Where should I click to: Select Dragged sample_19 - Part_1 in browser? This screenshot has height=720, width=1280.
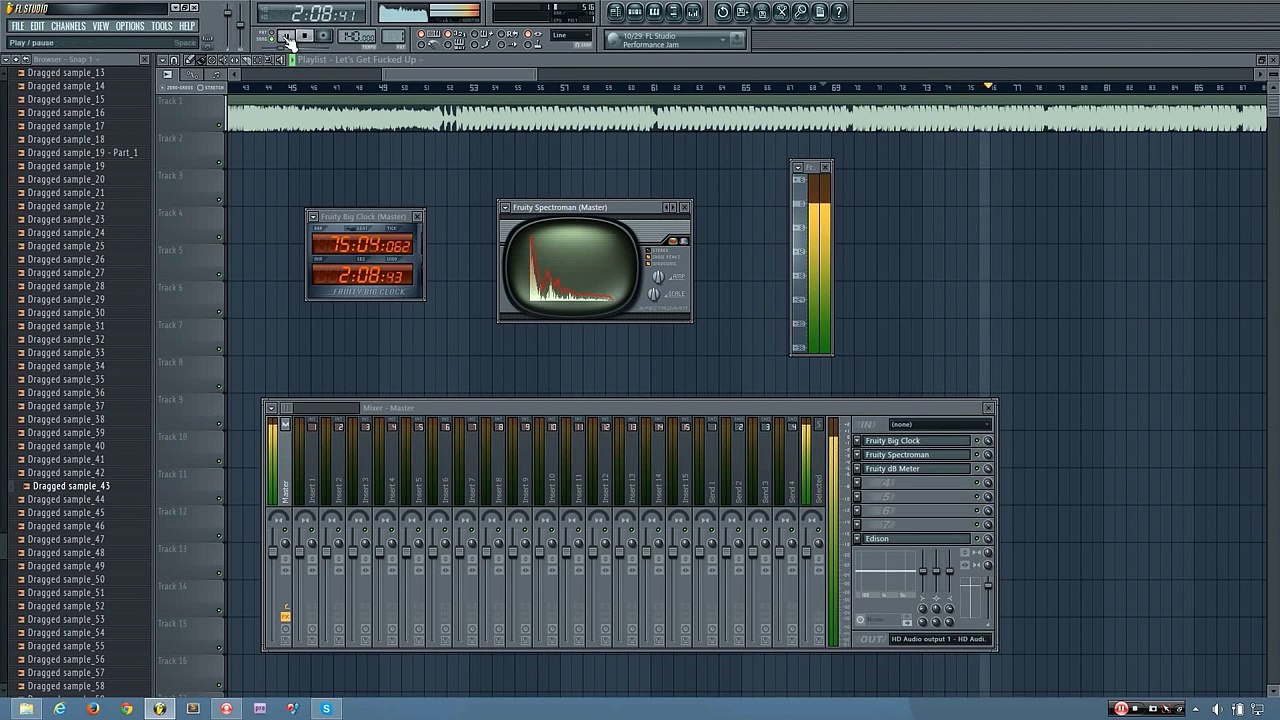point(82,153)
